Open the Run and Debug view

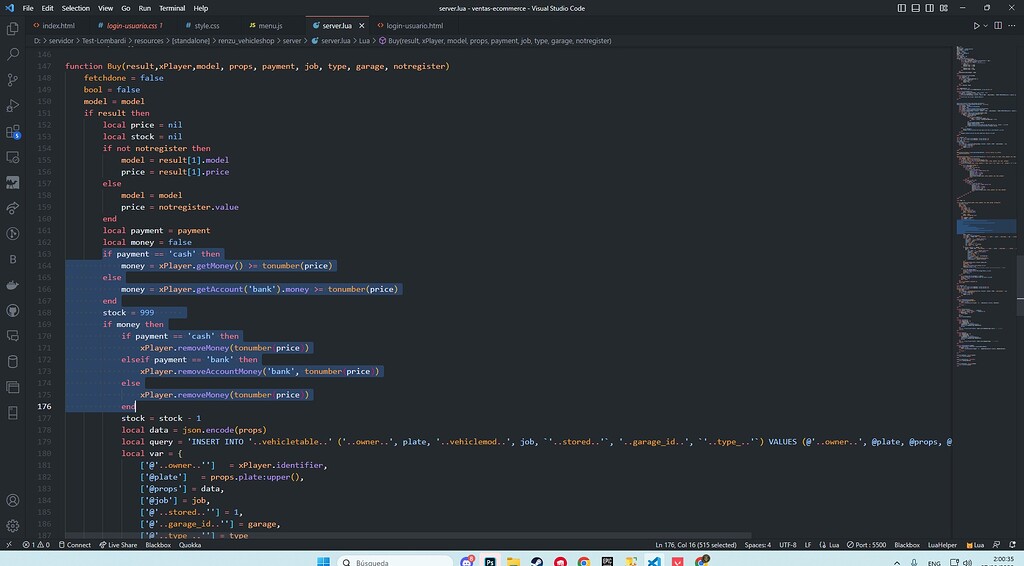pyautogui.click(x=13, y=106)
